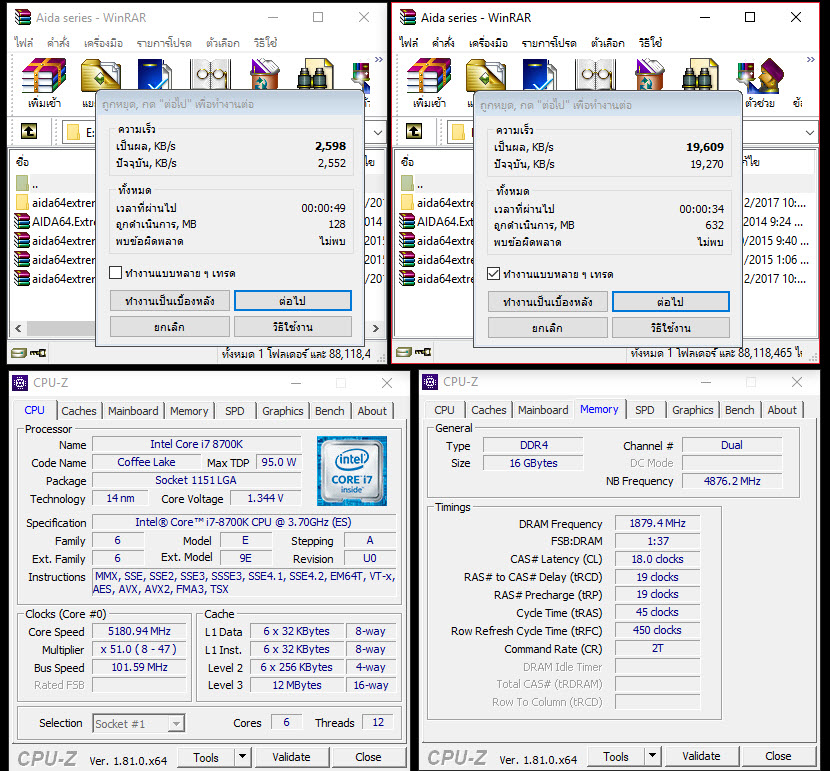Click horizontal scrollbar left arrow in left WinRAR
The width and height of the screenshot is (830, 771).
(x=19, y=328)
